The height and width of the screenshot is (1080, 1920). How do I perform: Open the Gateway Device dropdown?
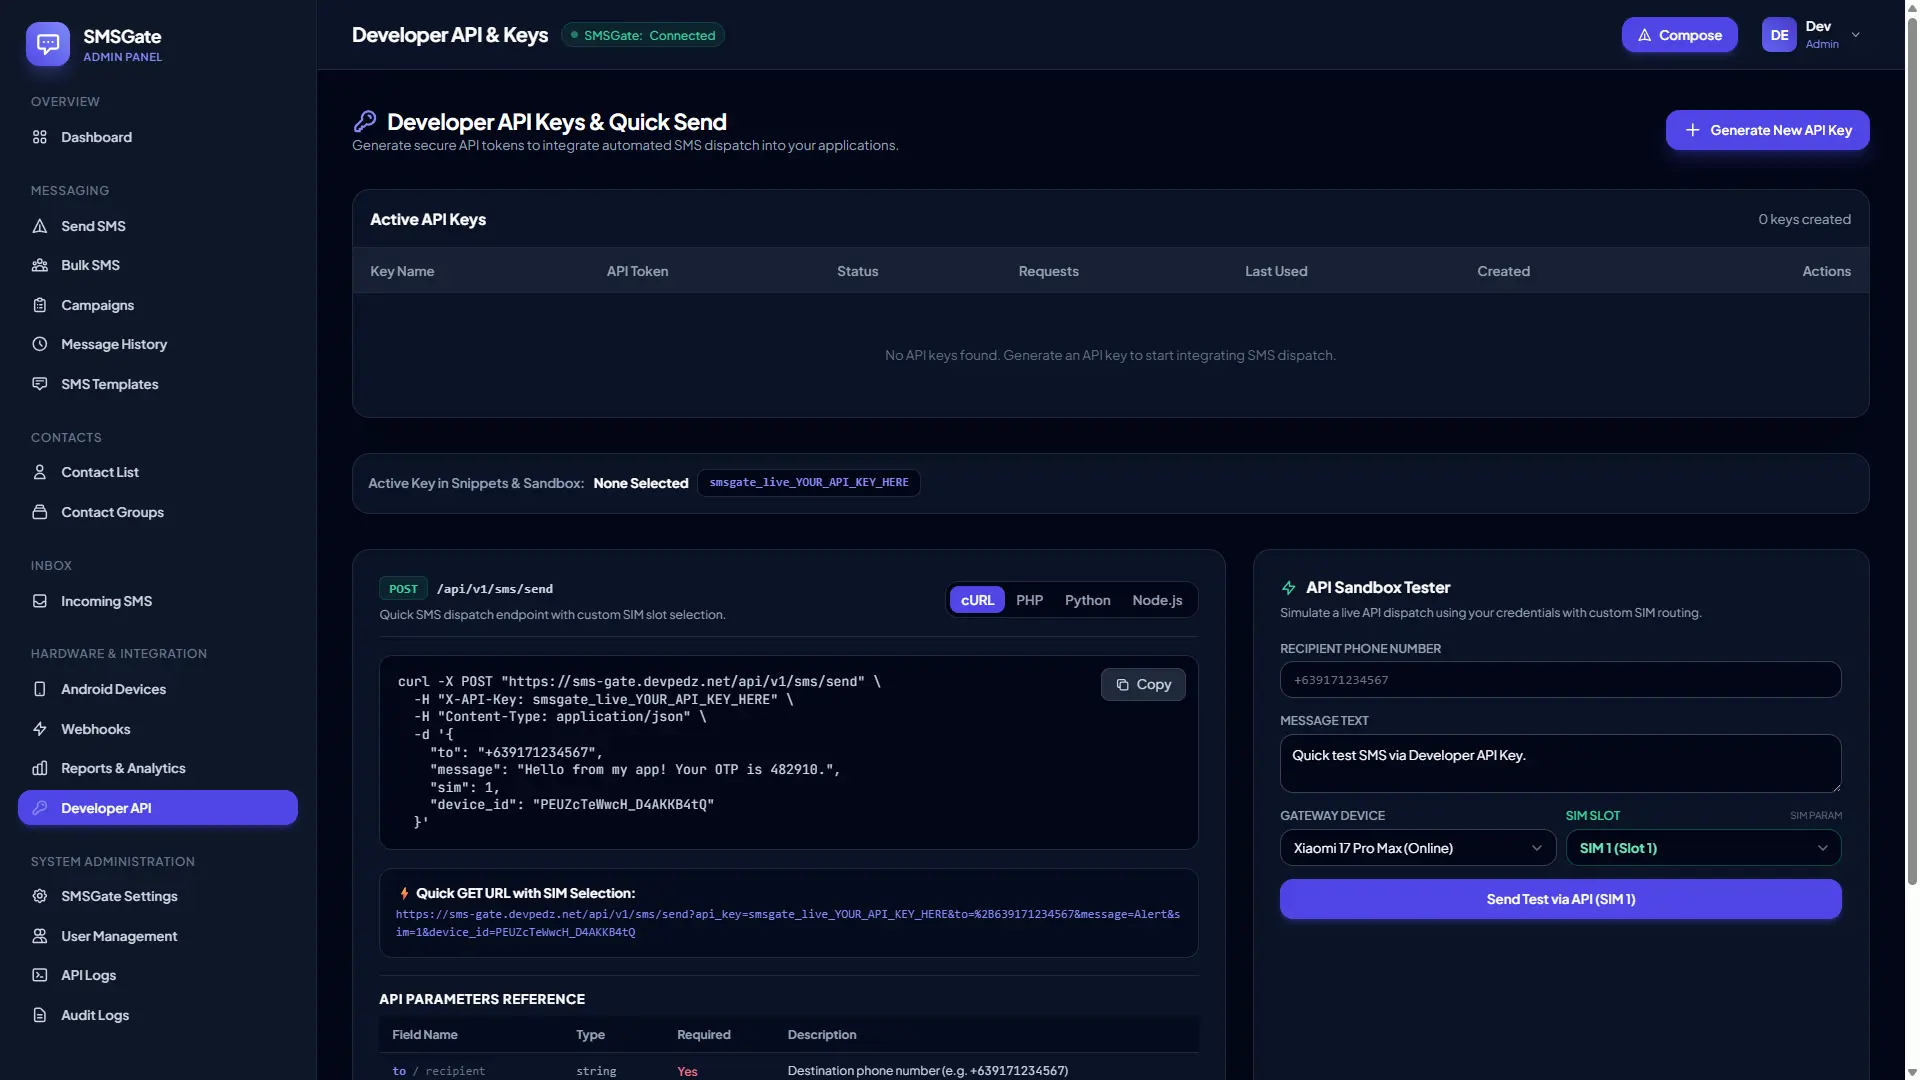[1418, 848]
